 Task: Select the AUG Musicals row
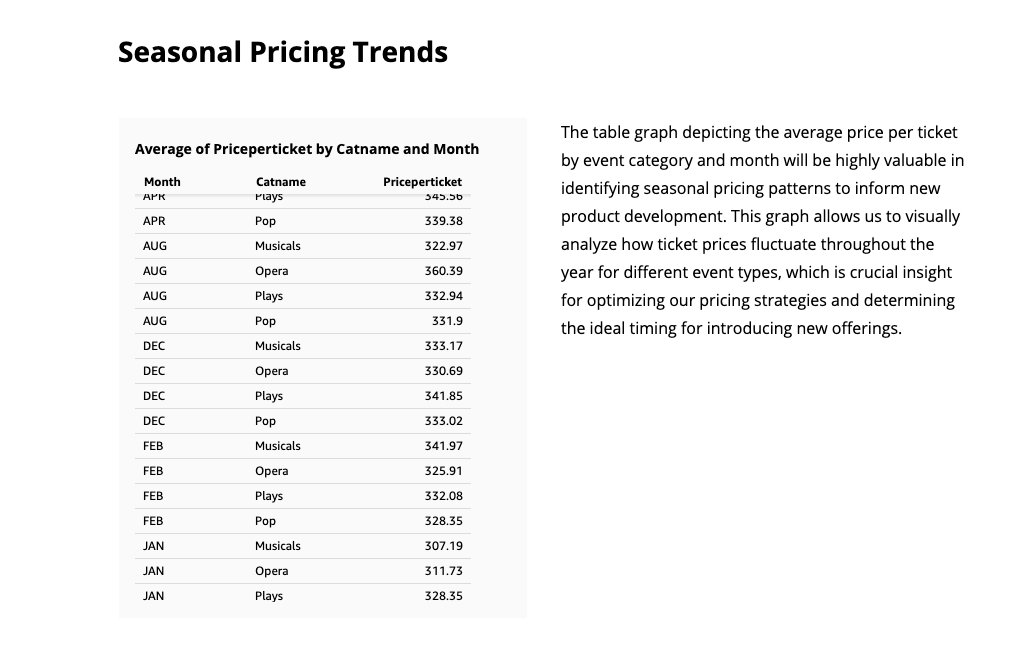coord(303,246)
